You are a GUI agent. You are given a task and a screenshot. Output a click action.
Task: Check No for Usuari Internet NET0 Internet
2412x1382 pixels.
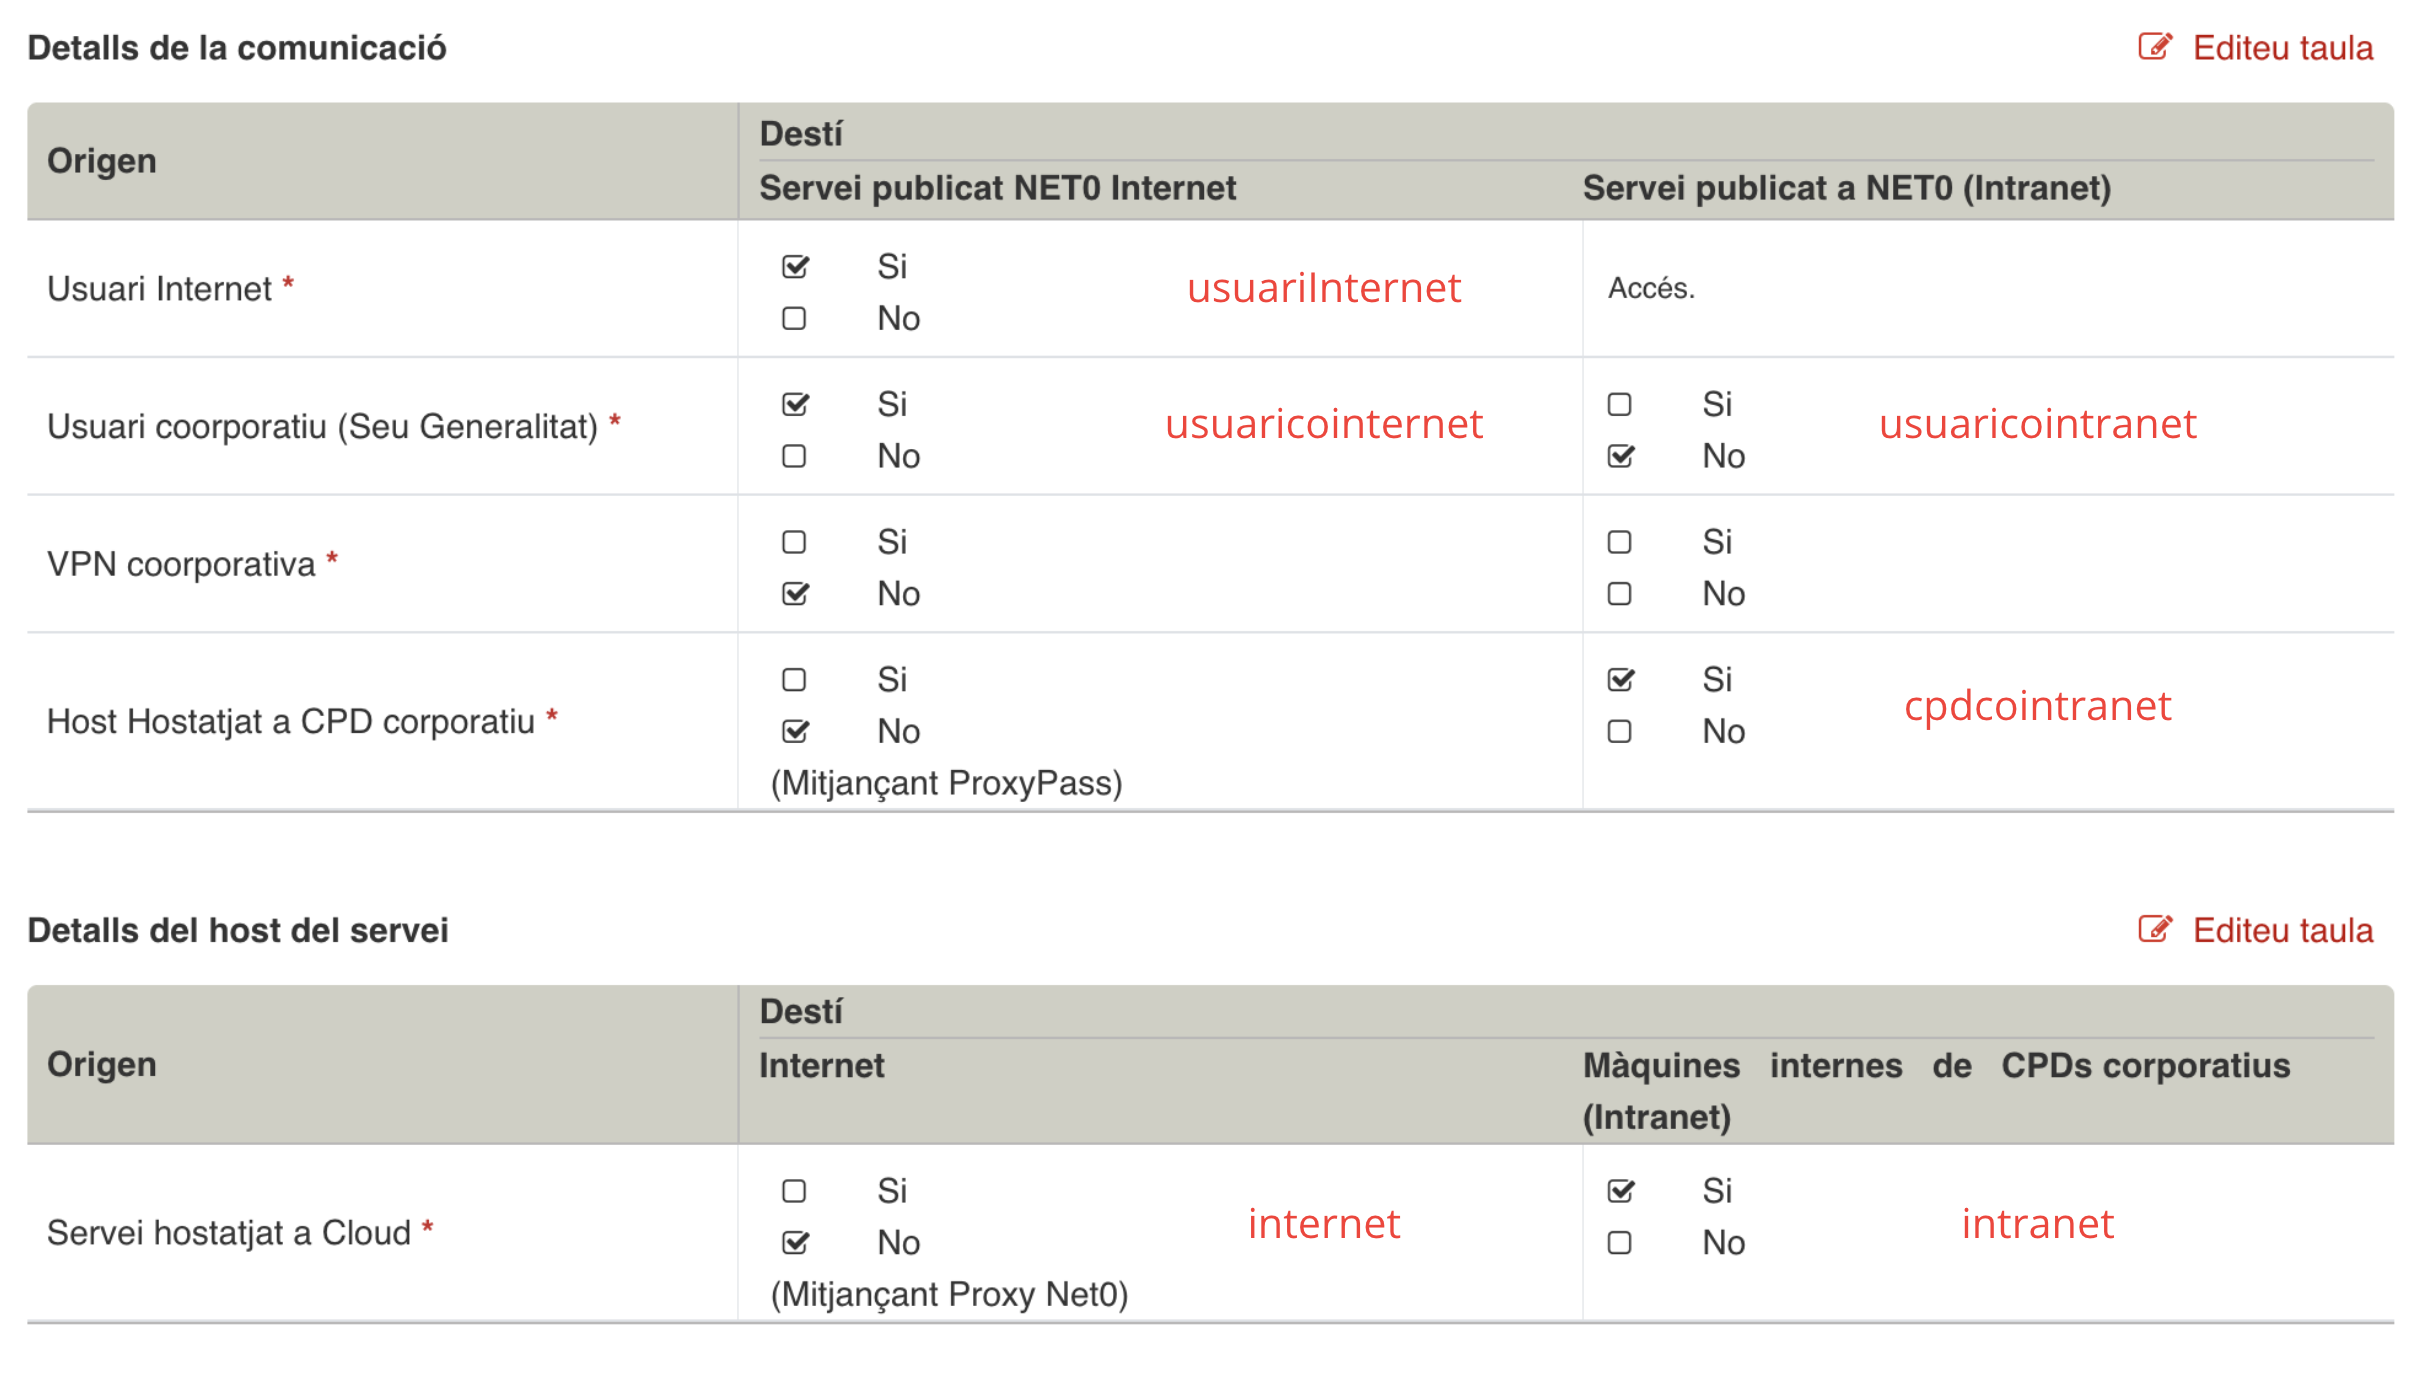pos(795,319)
